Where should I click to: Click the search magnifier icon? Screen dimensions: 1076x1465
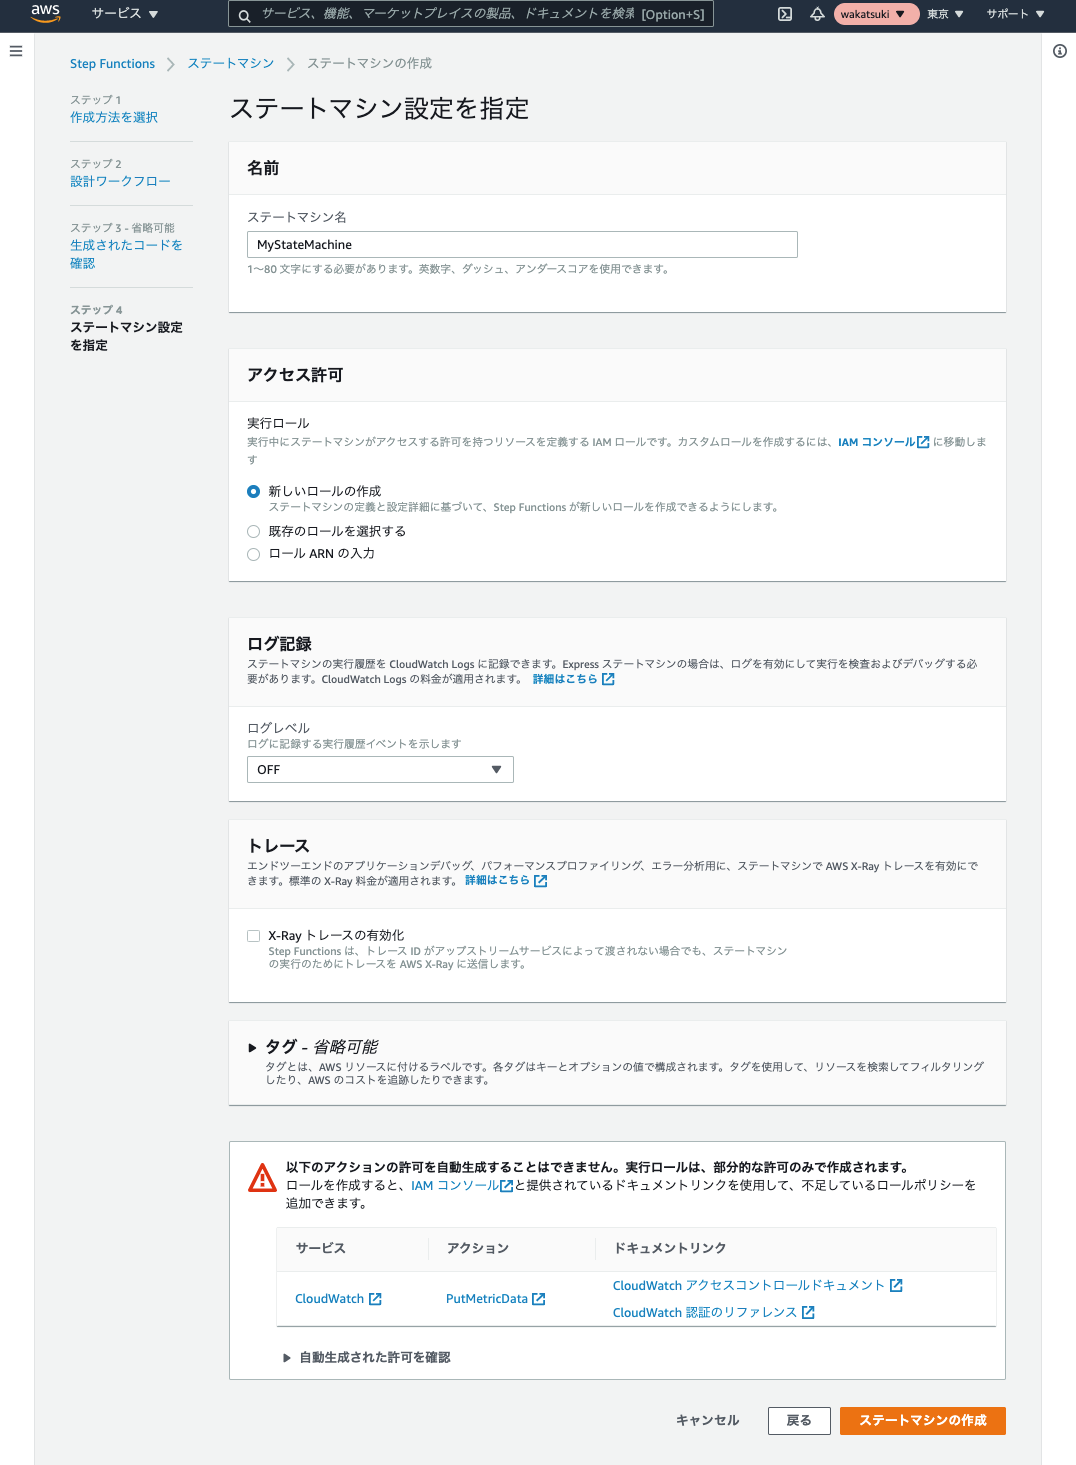pyautogui.click(x=244, y=15)
